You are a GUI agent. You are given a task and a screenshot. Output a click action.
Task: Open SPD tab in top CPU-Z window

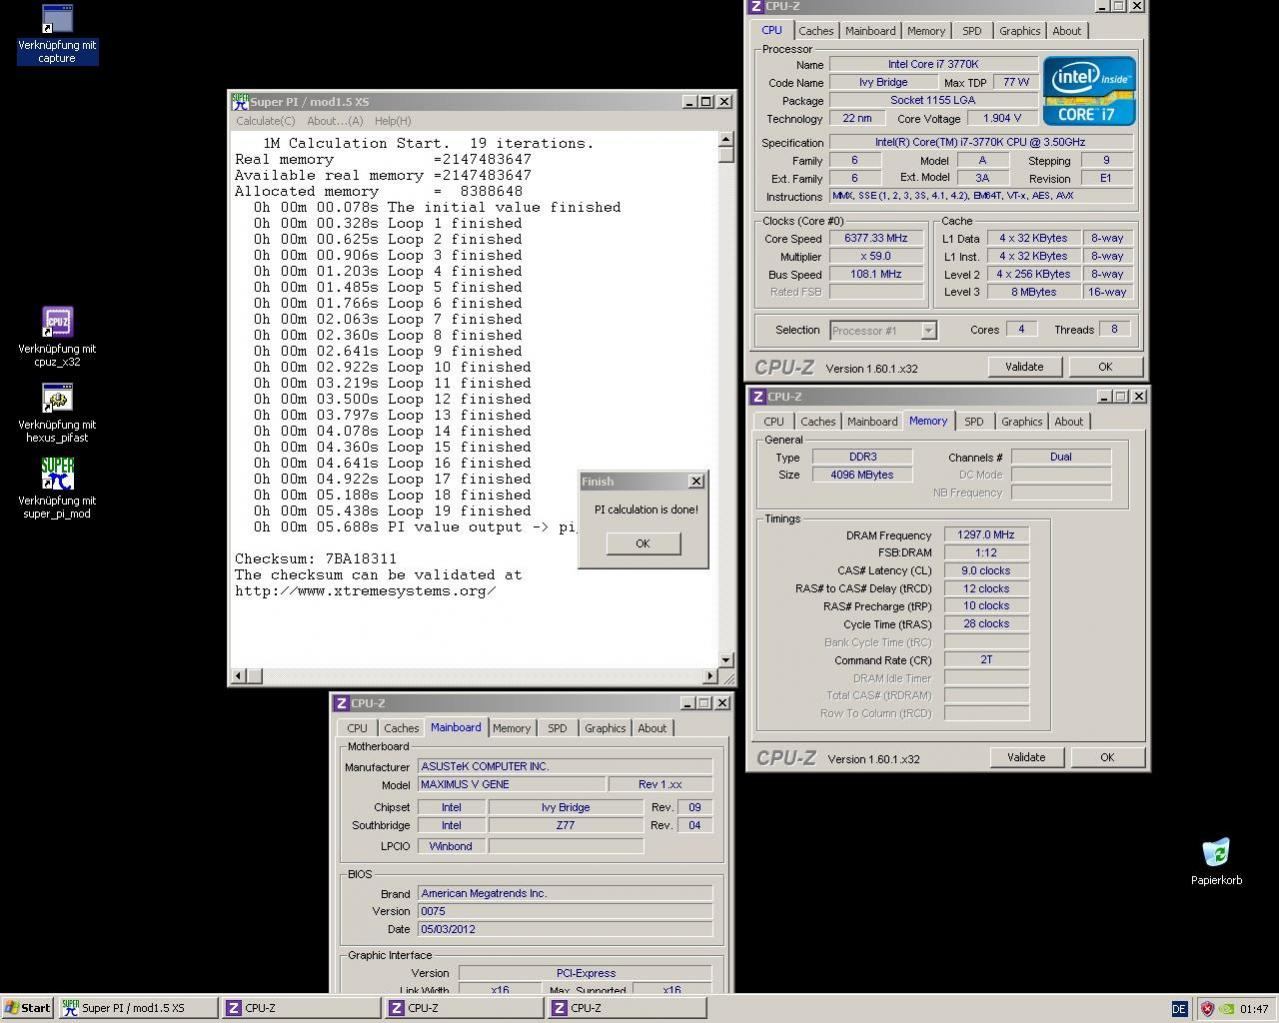coord(971,31)
